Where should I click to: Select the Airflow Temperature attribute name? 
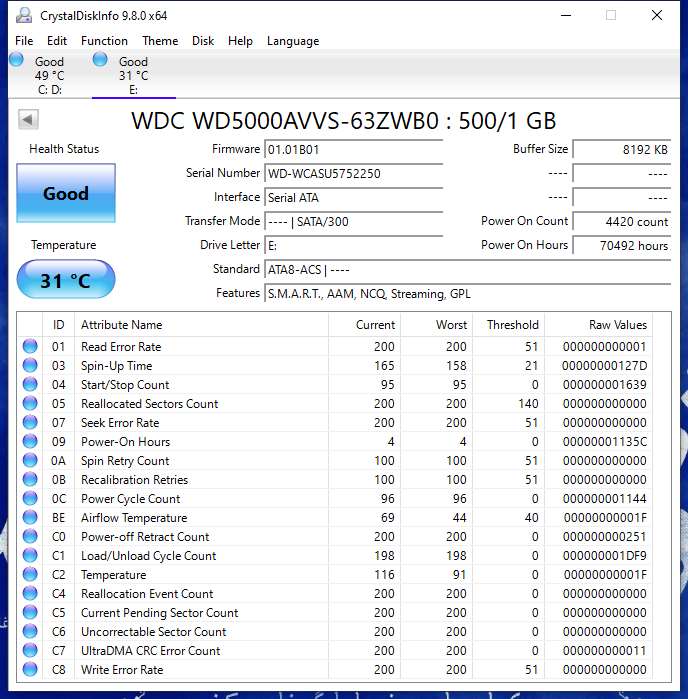(134, 518)
